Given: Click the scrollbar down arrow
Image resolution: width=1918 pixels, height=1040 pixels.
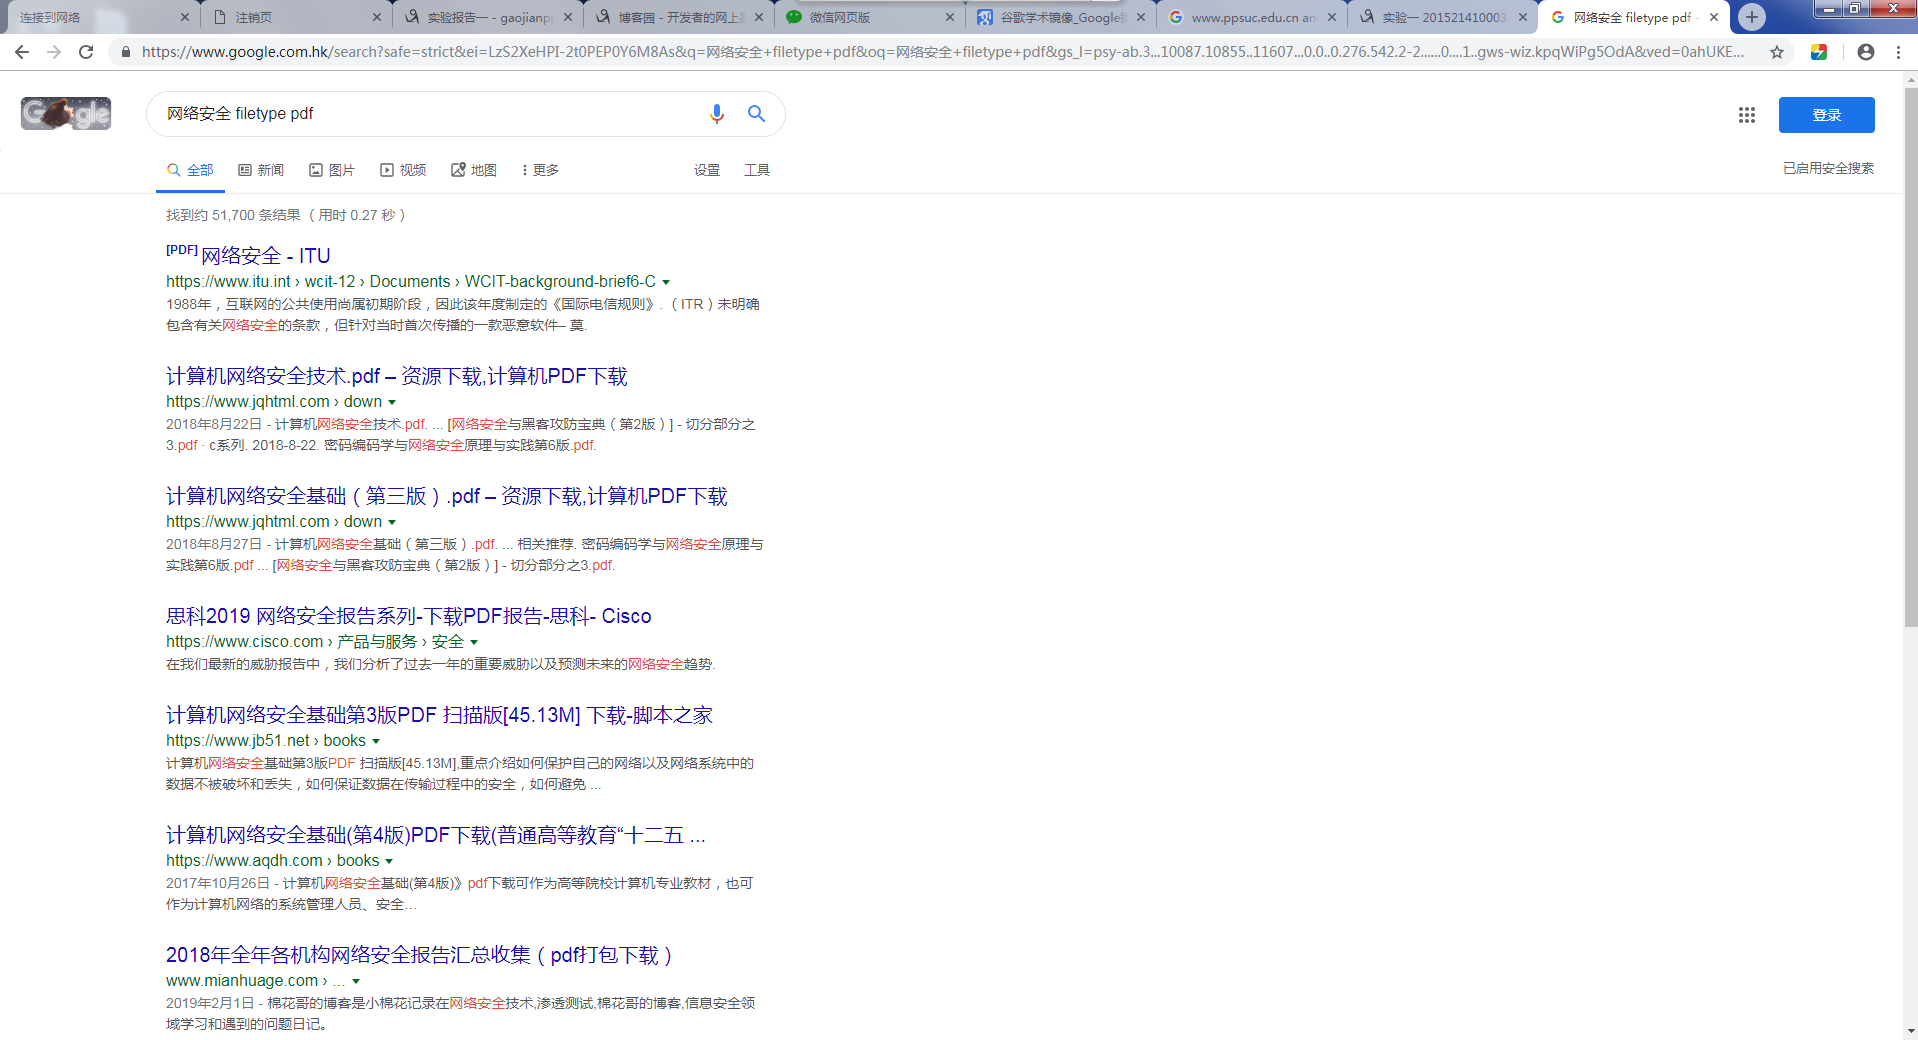Looking at the screenshot, I should 1911,1031.
